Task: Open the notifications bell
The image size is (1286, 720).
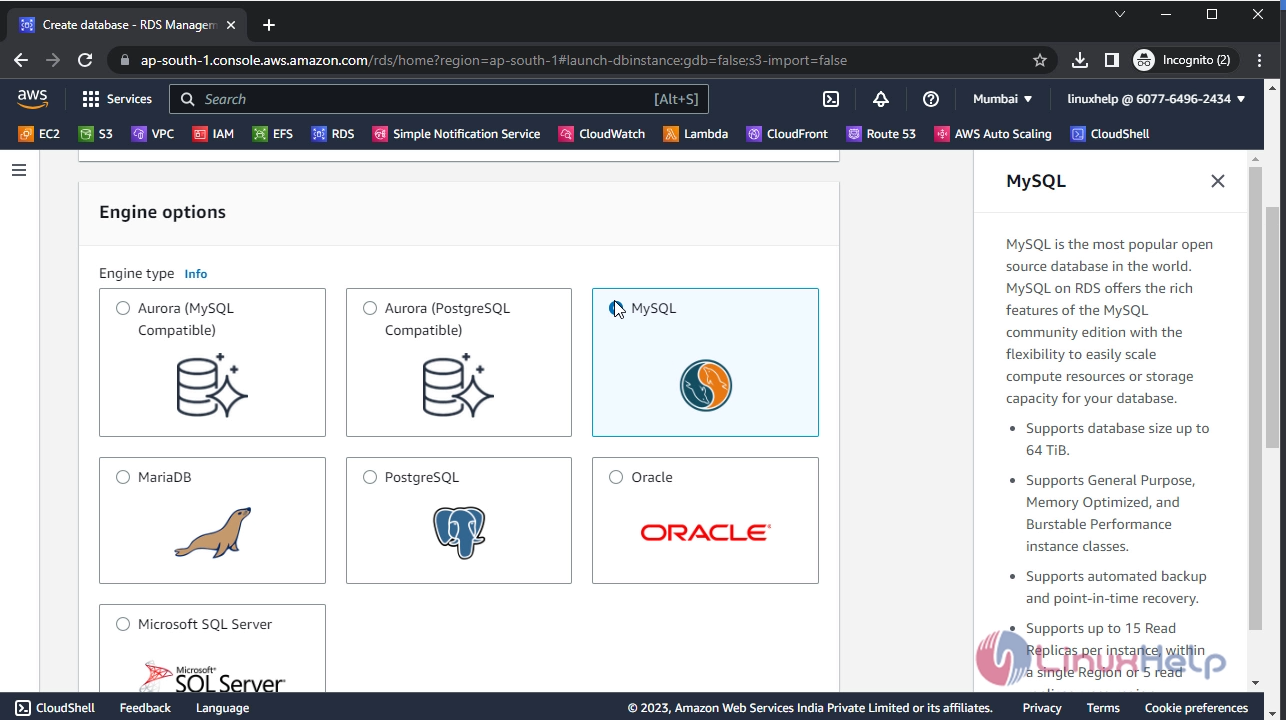Action: (881, 99)
